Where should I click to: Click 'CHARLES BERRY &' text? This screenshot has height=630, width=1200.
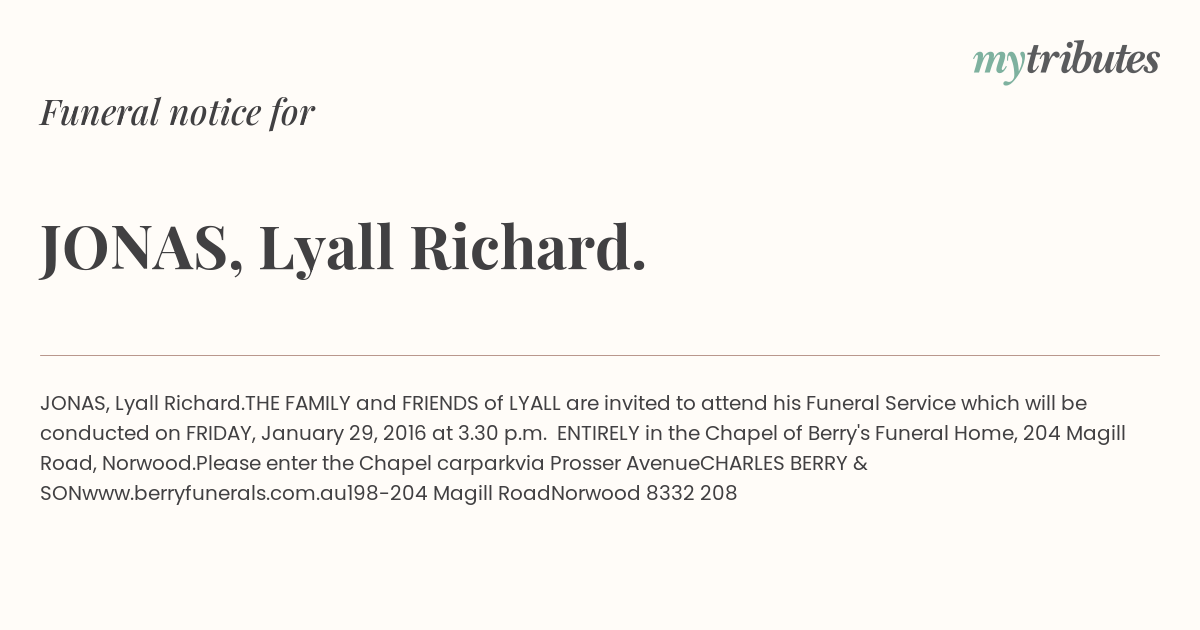coord(784,463)
